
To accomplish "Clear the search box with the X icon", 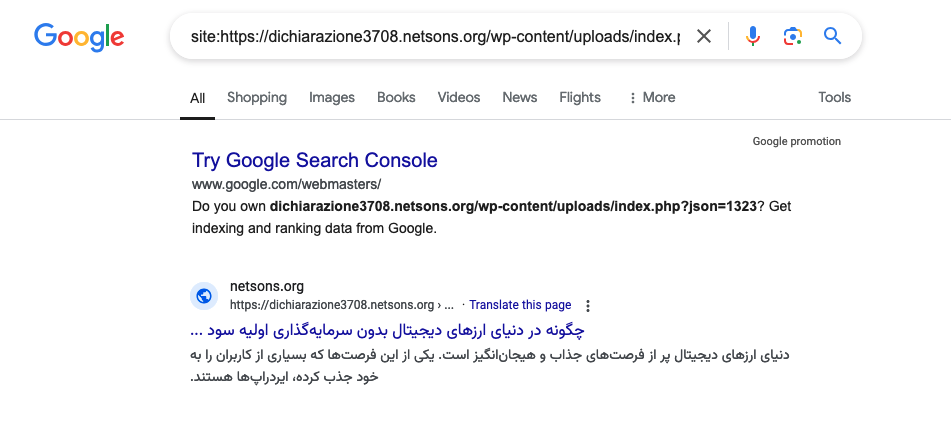I will point(704,37).
